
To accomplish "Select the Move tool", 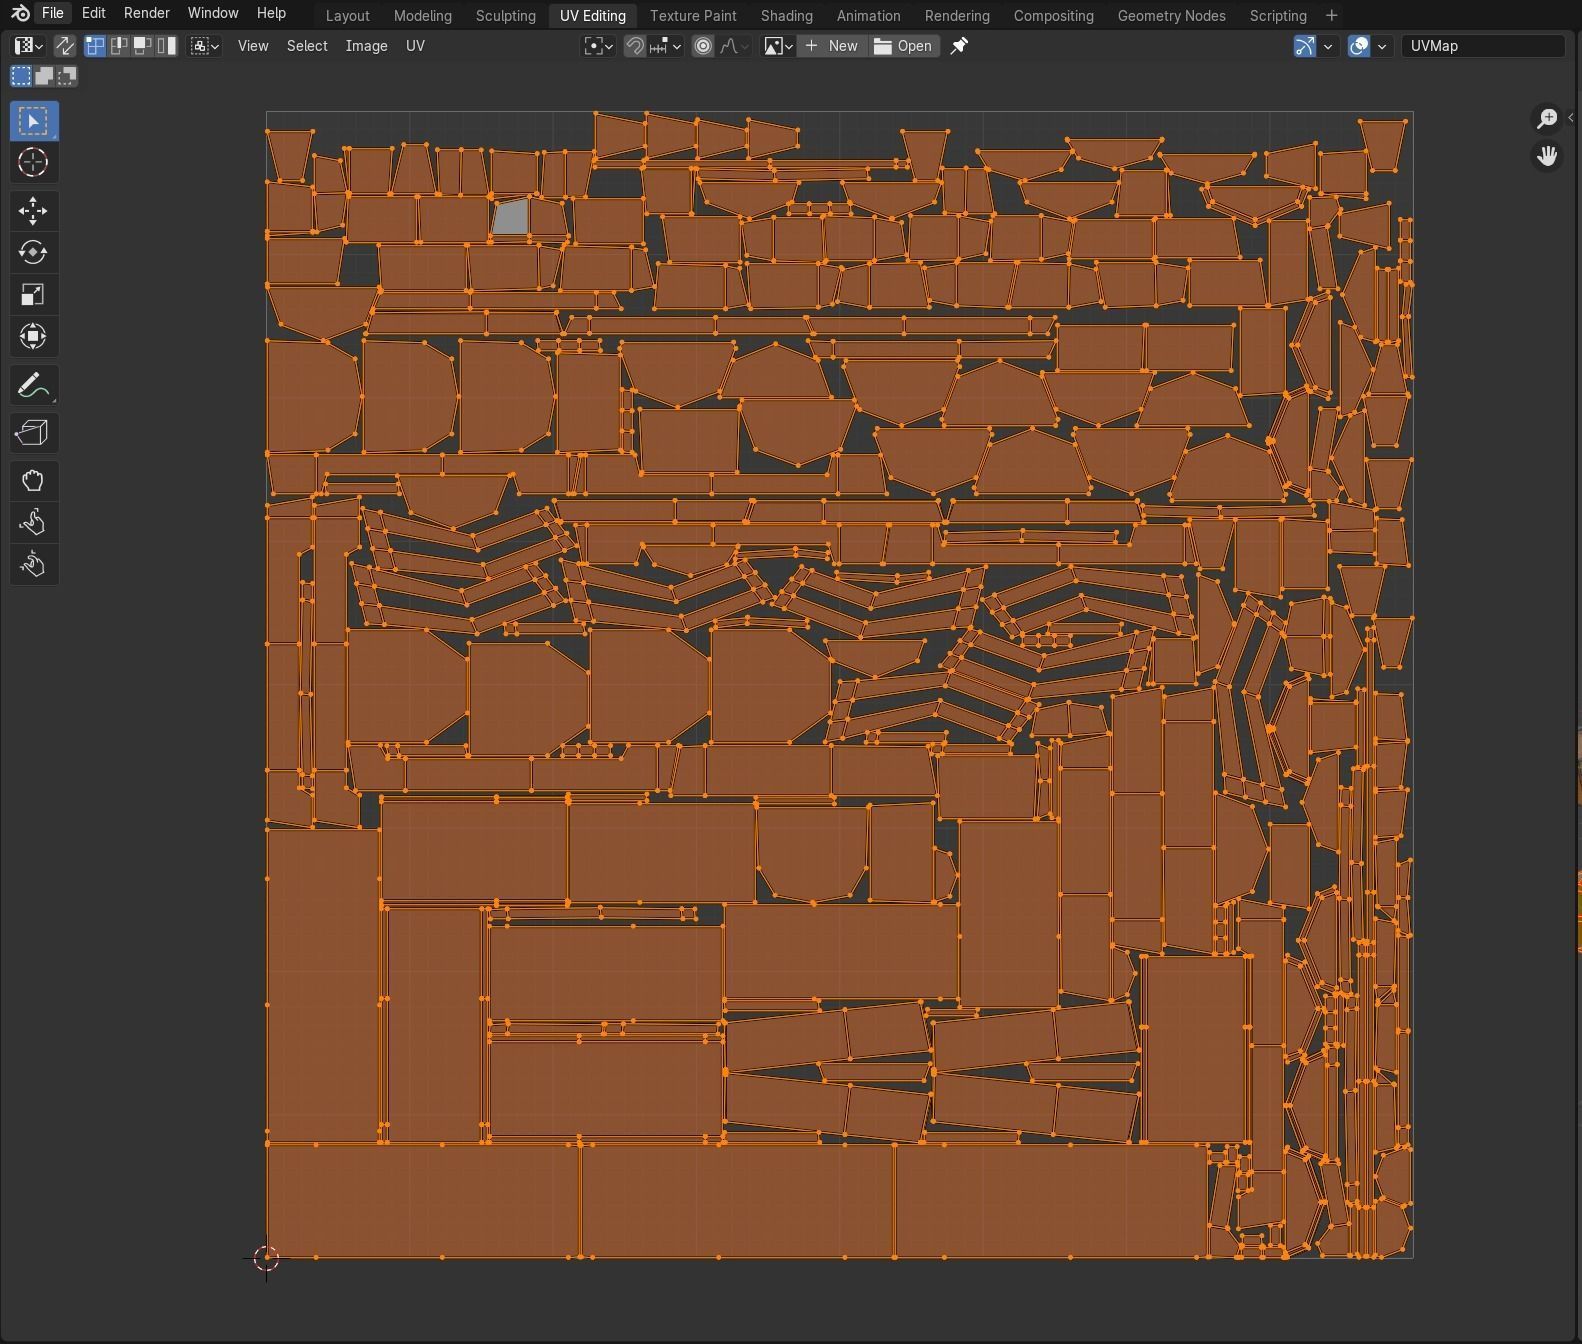I will [33, 210].
